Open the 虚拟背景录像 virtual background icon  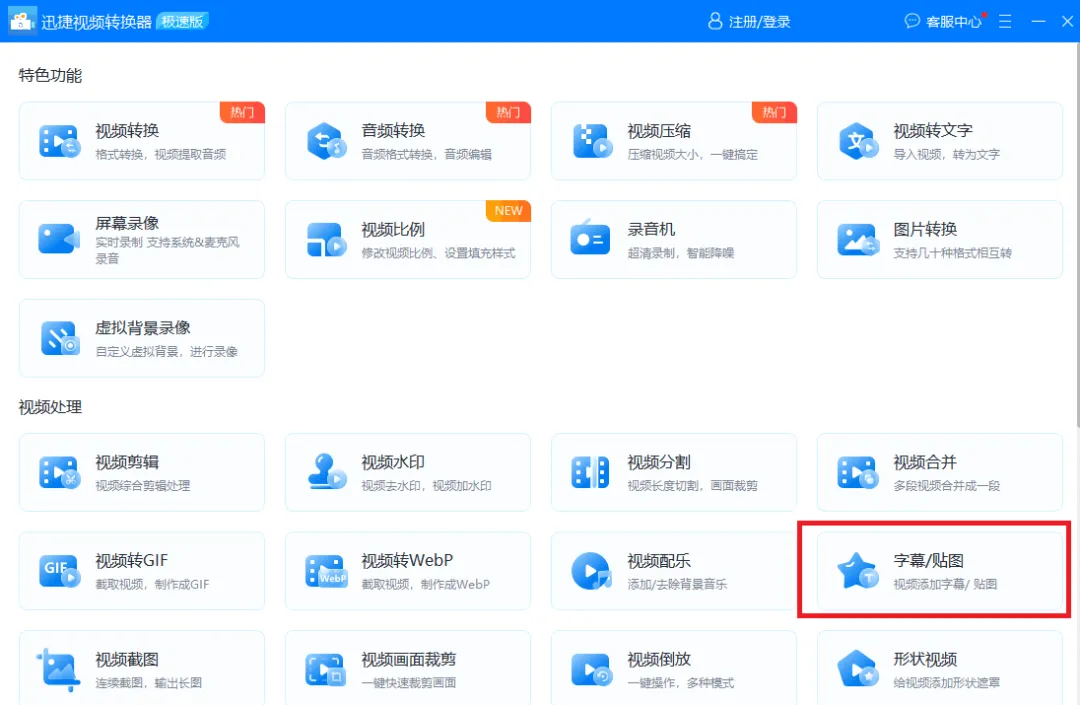click(x=60, y=338)
